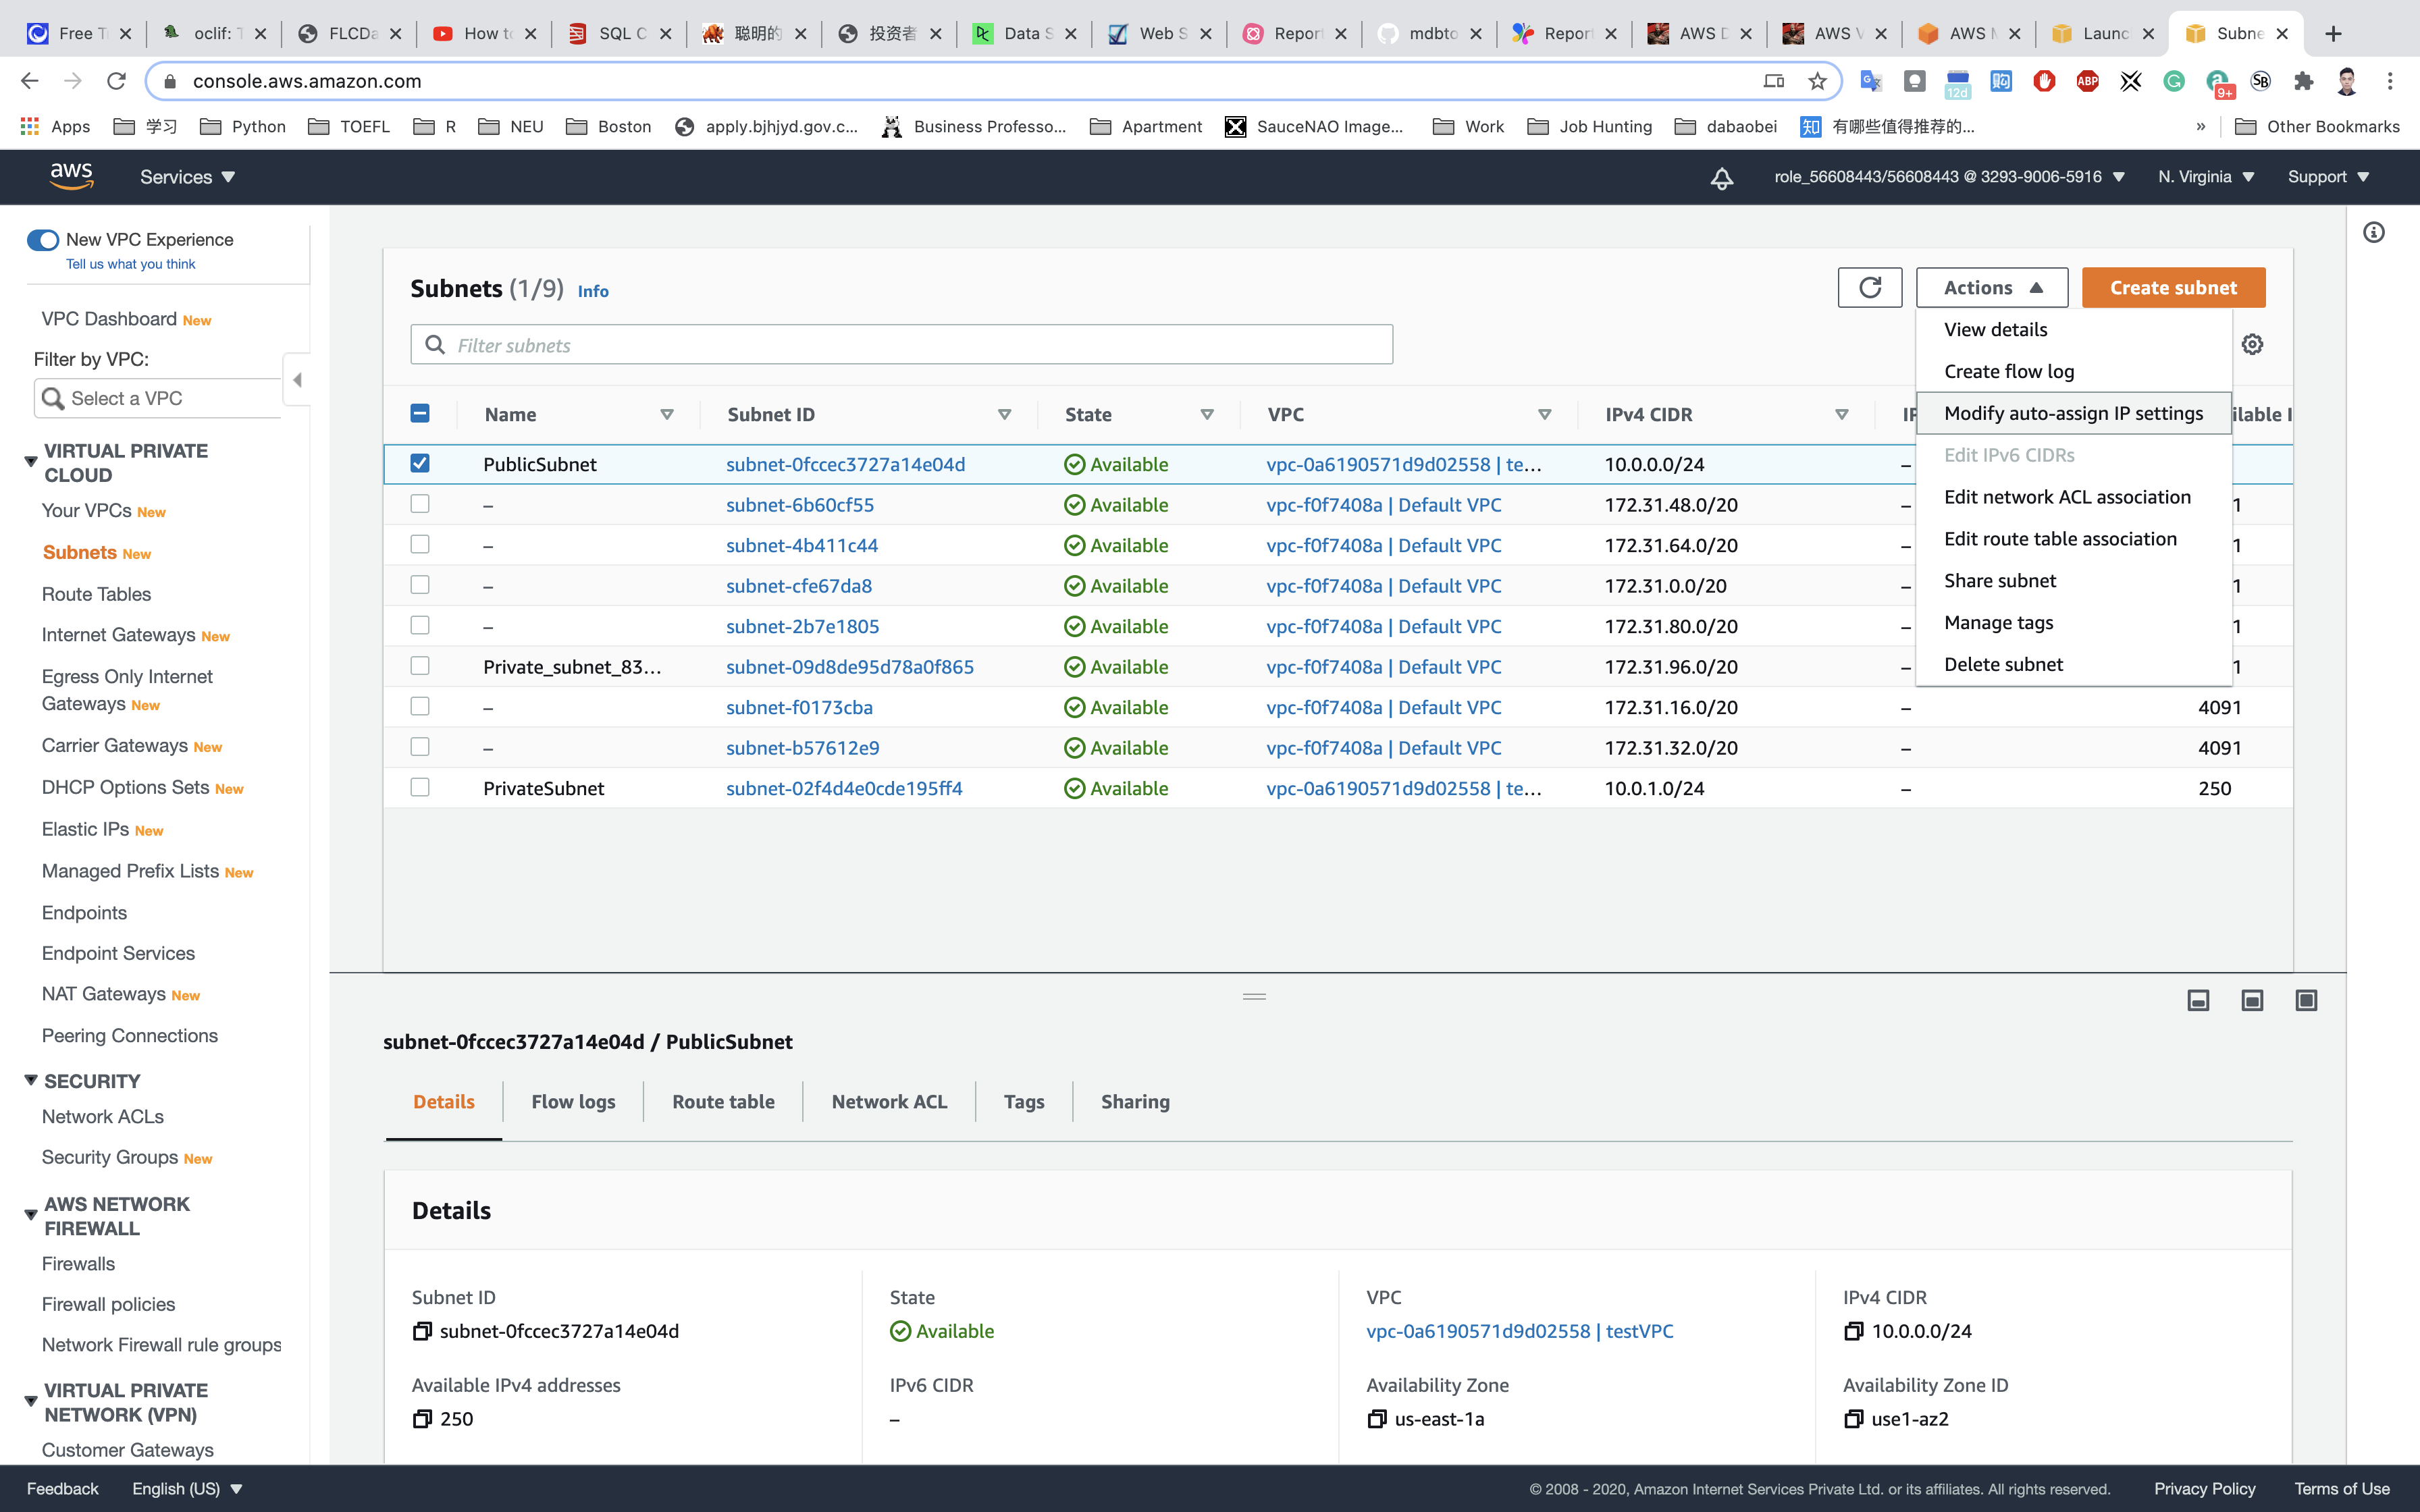Viewport: 2420px width, 1512px height.
Task: Select Modify auto-assign IP settings
Action: tap(2073, 413)
